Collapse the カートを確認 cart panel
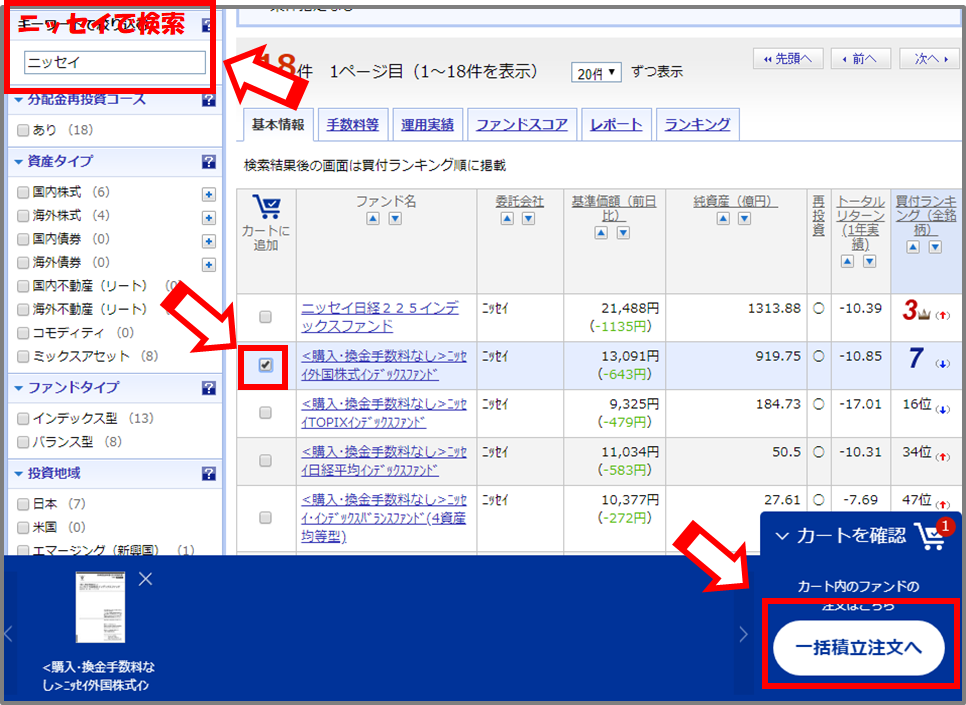 (840, 536)
